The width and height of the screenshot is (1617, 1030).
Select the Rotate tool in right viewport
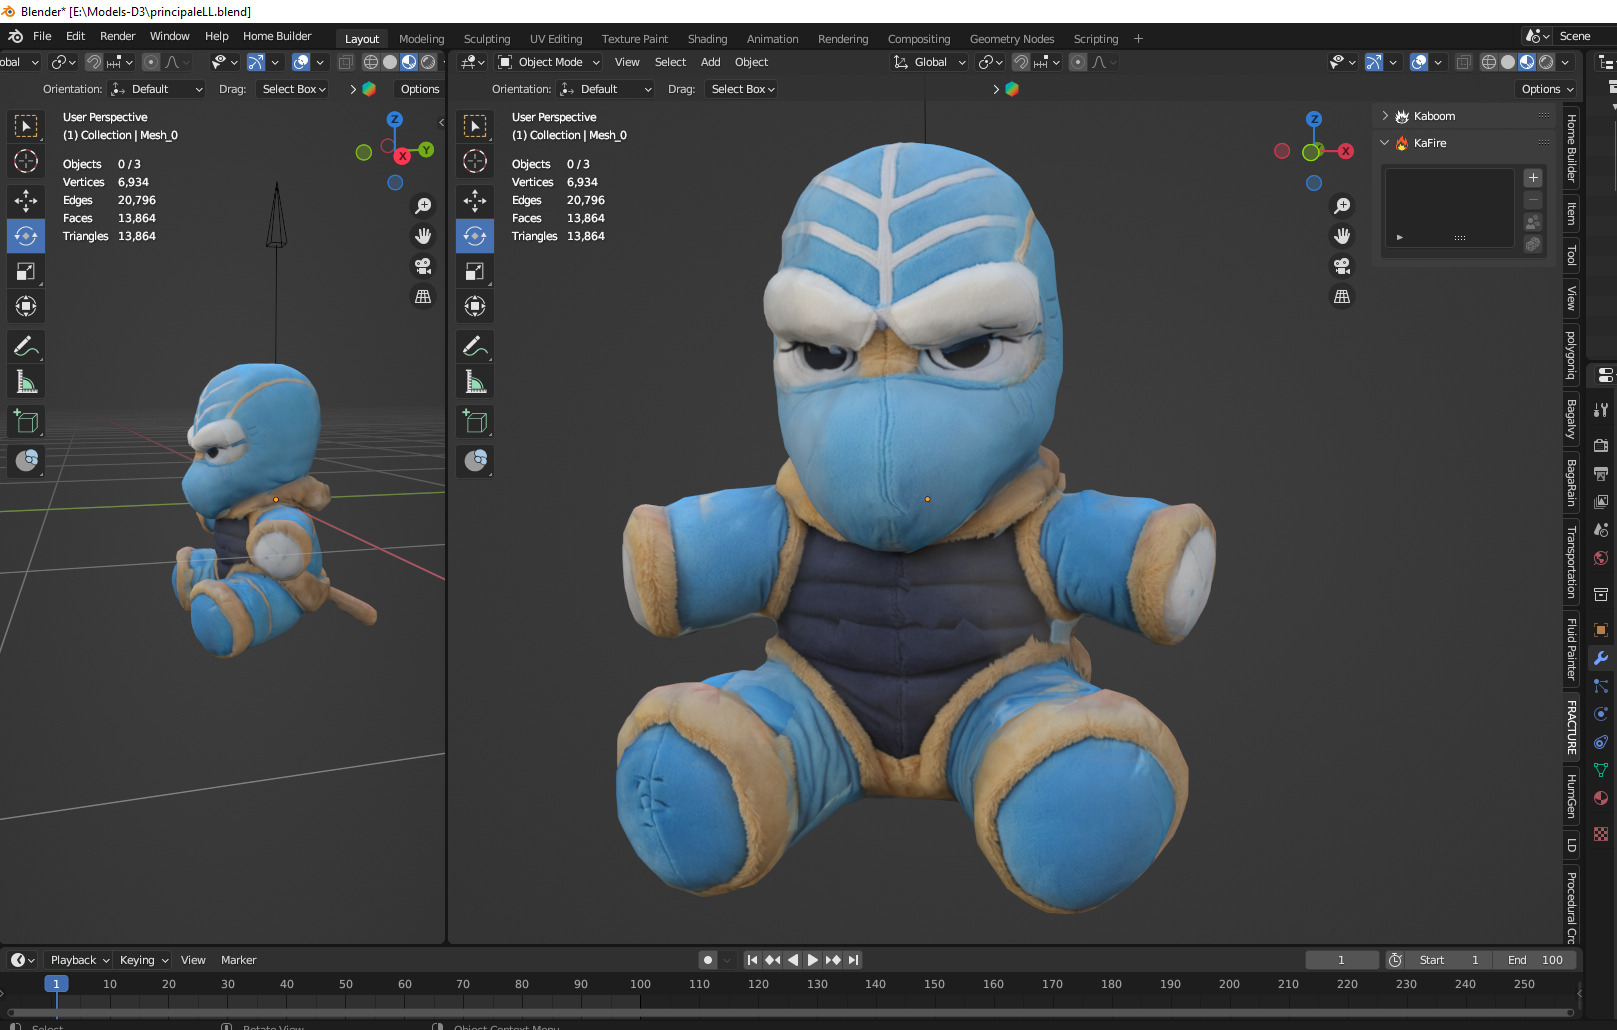pos(475,236)
